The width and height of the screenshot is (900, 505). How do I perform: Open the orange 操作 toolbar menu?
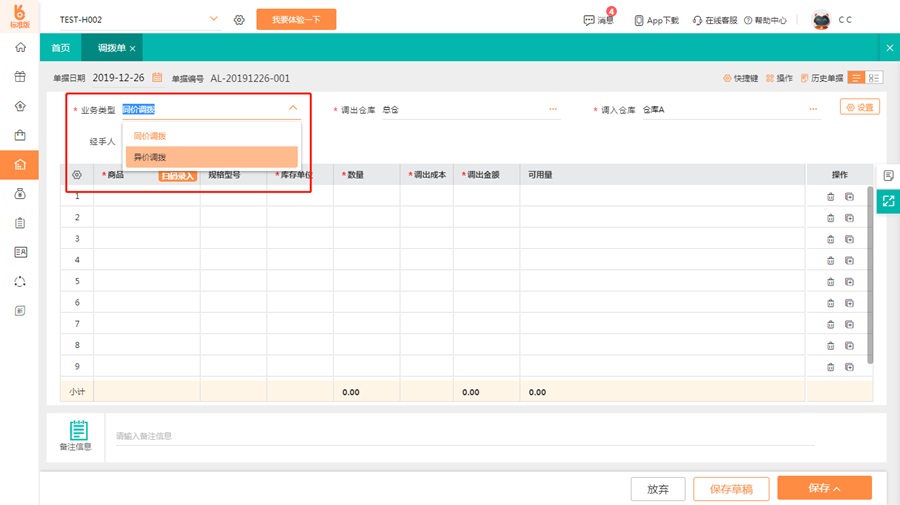(x=779, y=78)
